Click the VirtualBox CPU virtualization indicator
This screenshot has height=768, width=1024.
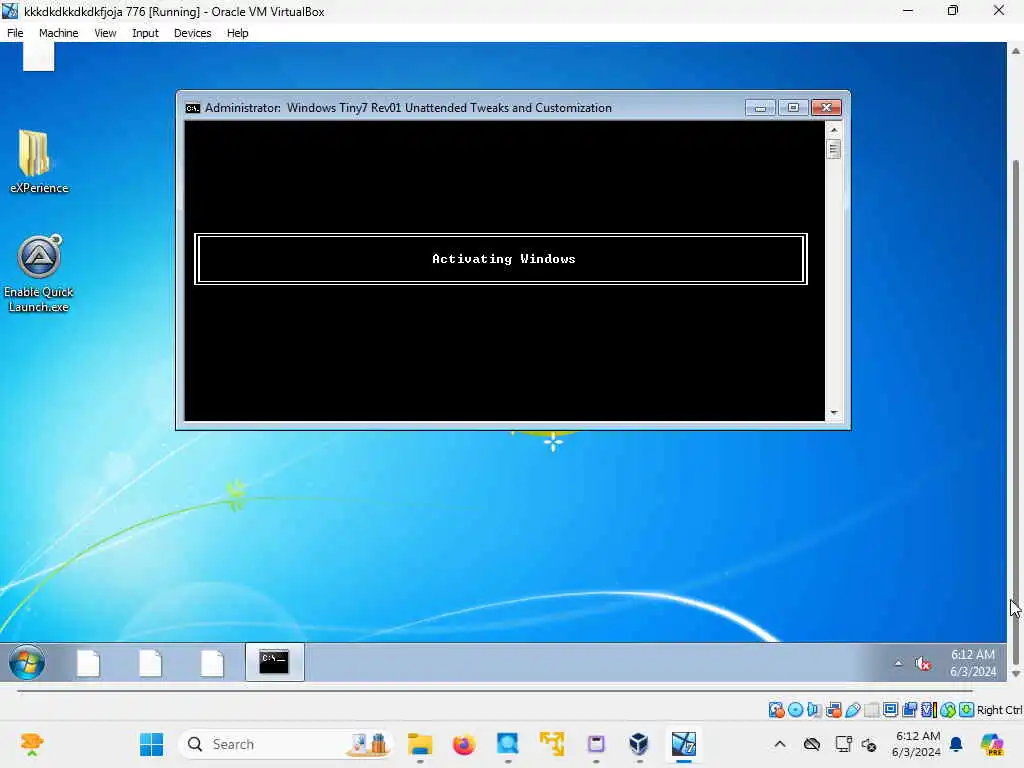click(x=928, y=710)
